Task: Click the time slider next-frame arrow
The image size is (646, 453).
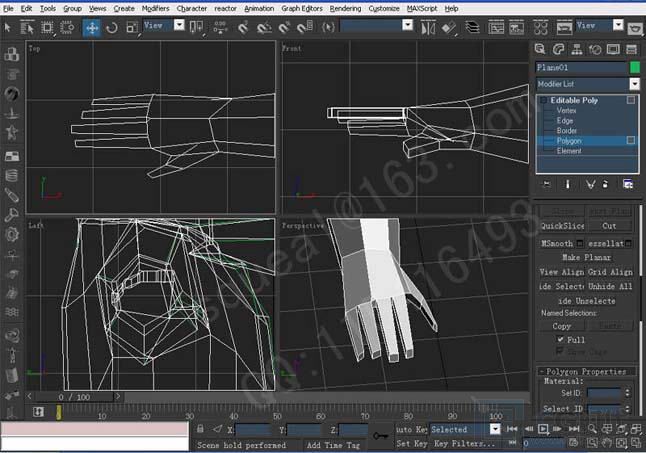Action: 118,396
